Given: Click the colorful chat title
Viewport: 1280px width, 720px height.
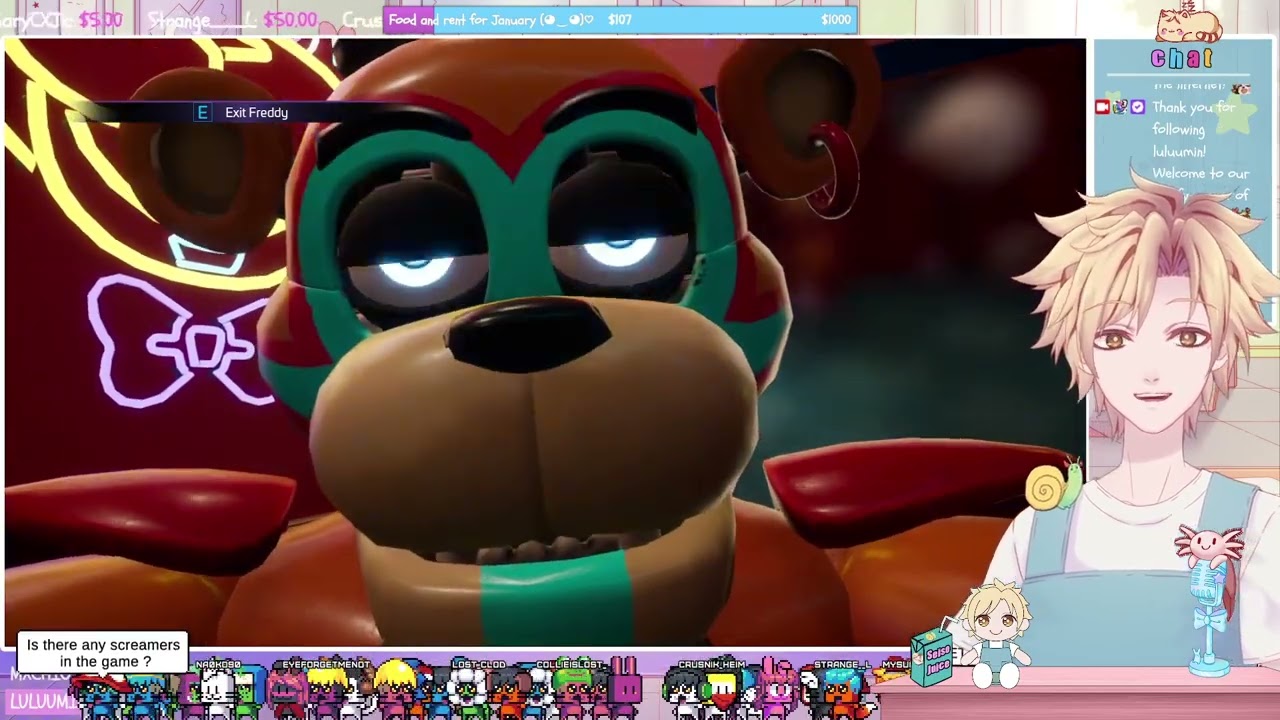Looking at the screenshot, I should click(1182, 59).
